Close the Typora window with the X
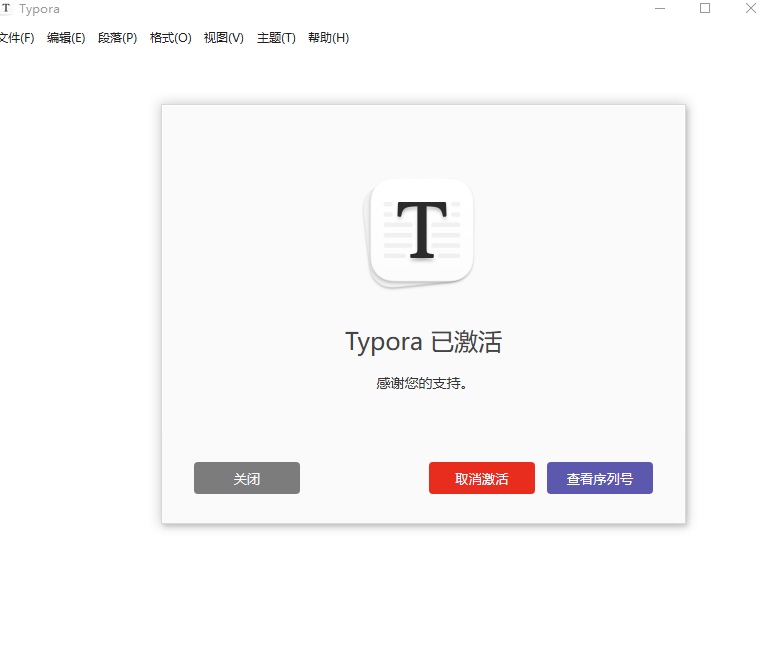Viewport: 766px width, 653px height. point(750,9)
